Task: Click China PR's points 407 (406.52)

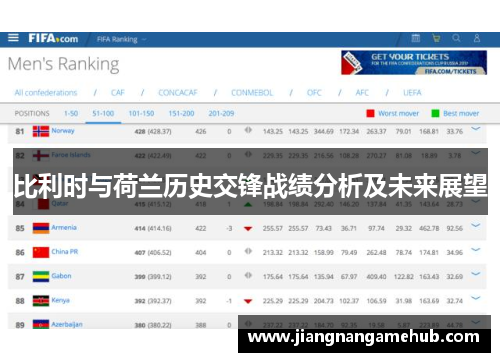Action: click(x=153, y=253)
